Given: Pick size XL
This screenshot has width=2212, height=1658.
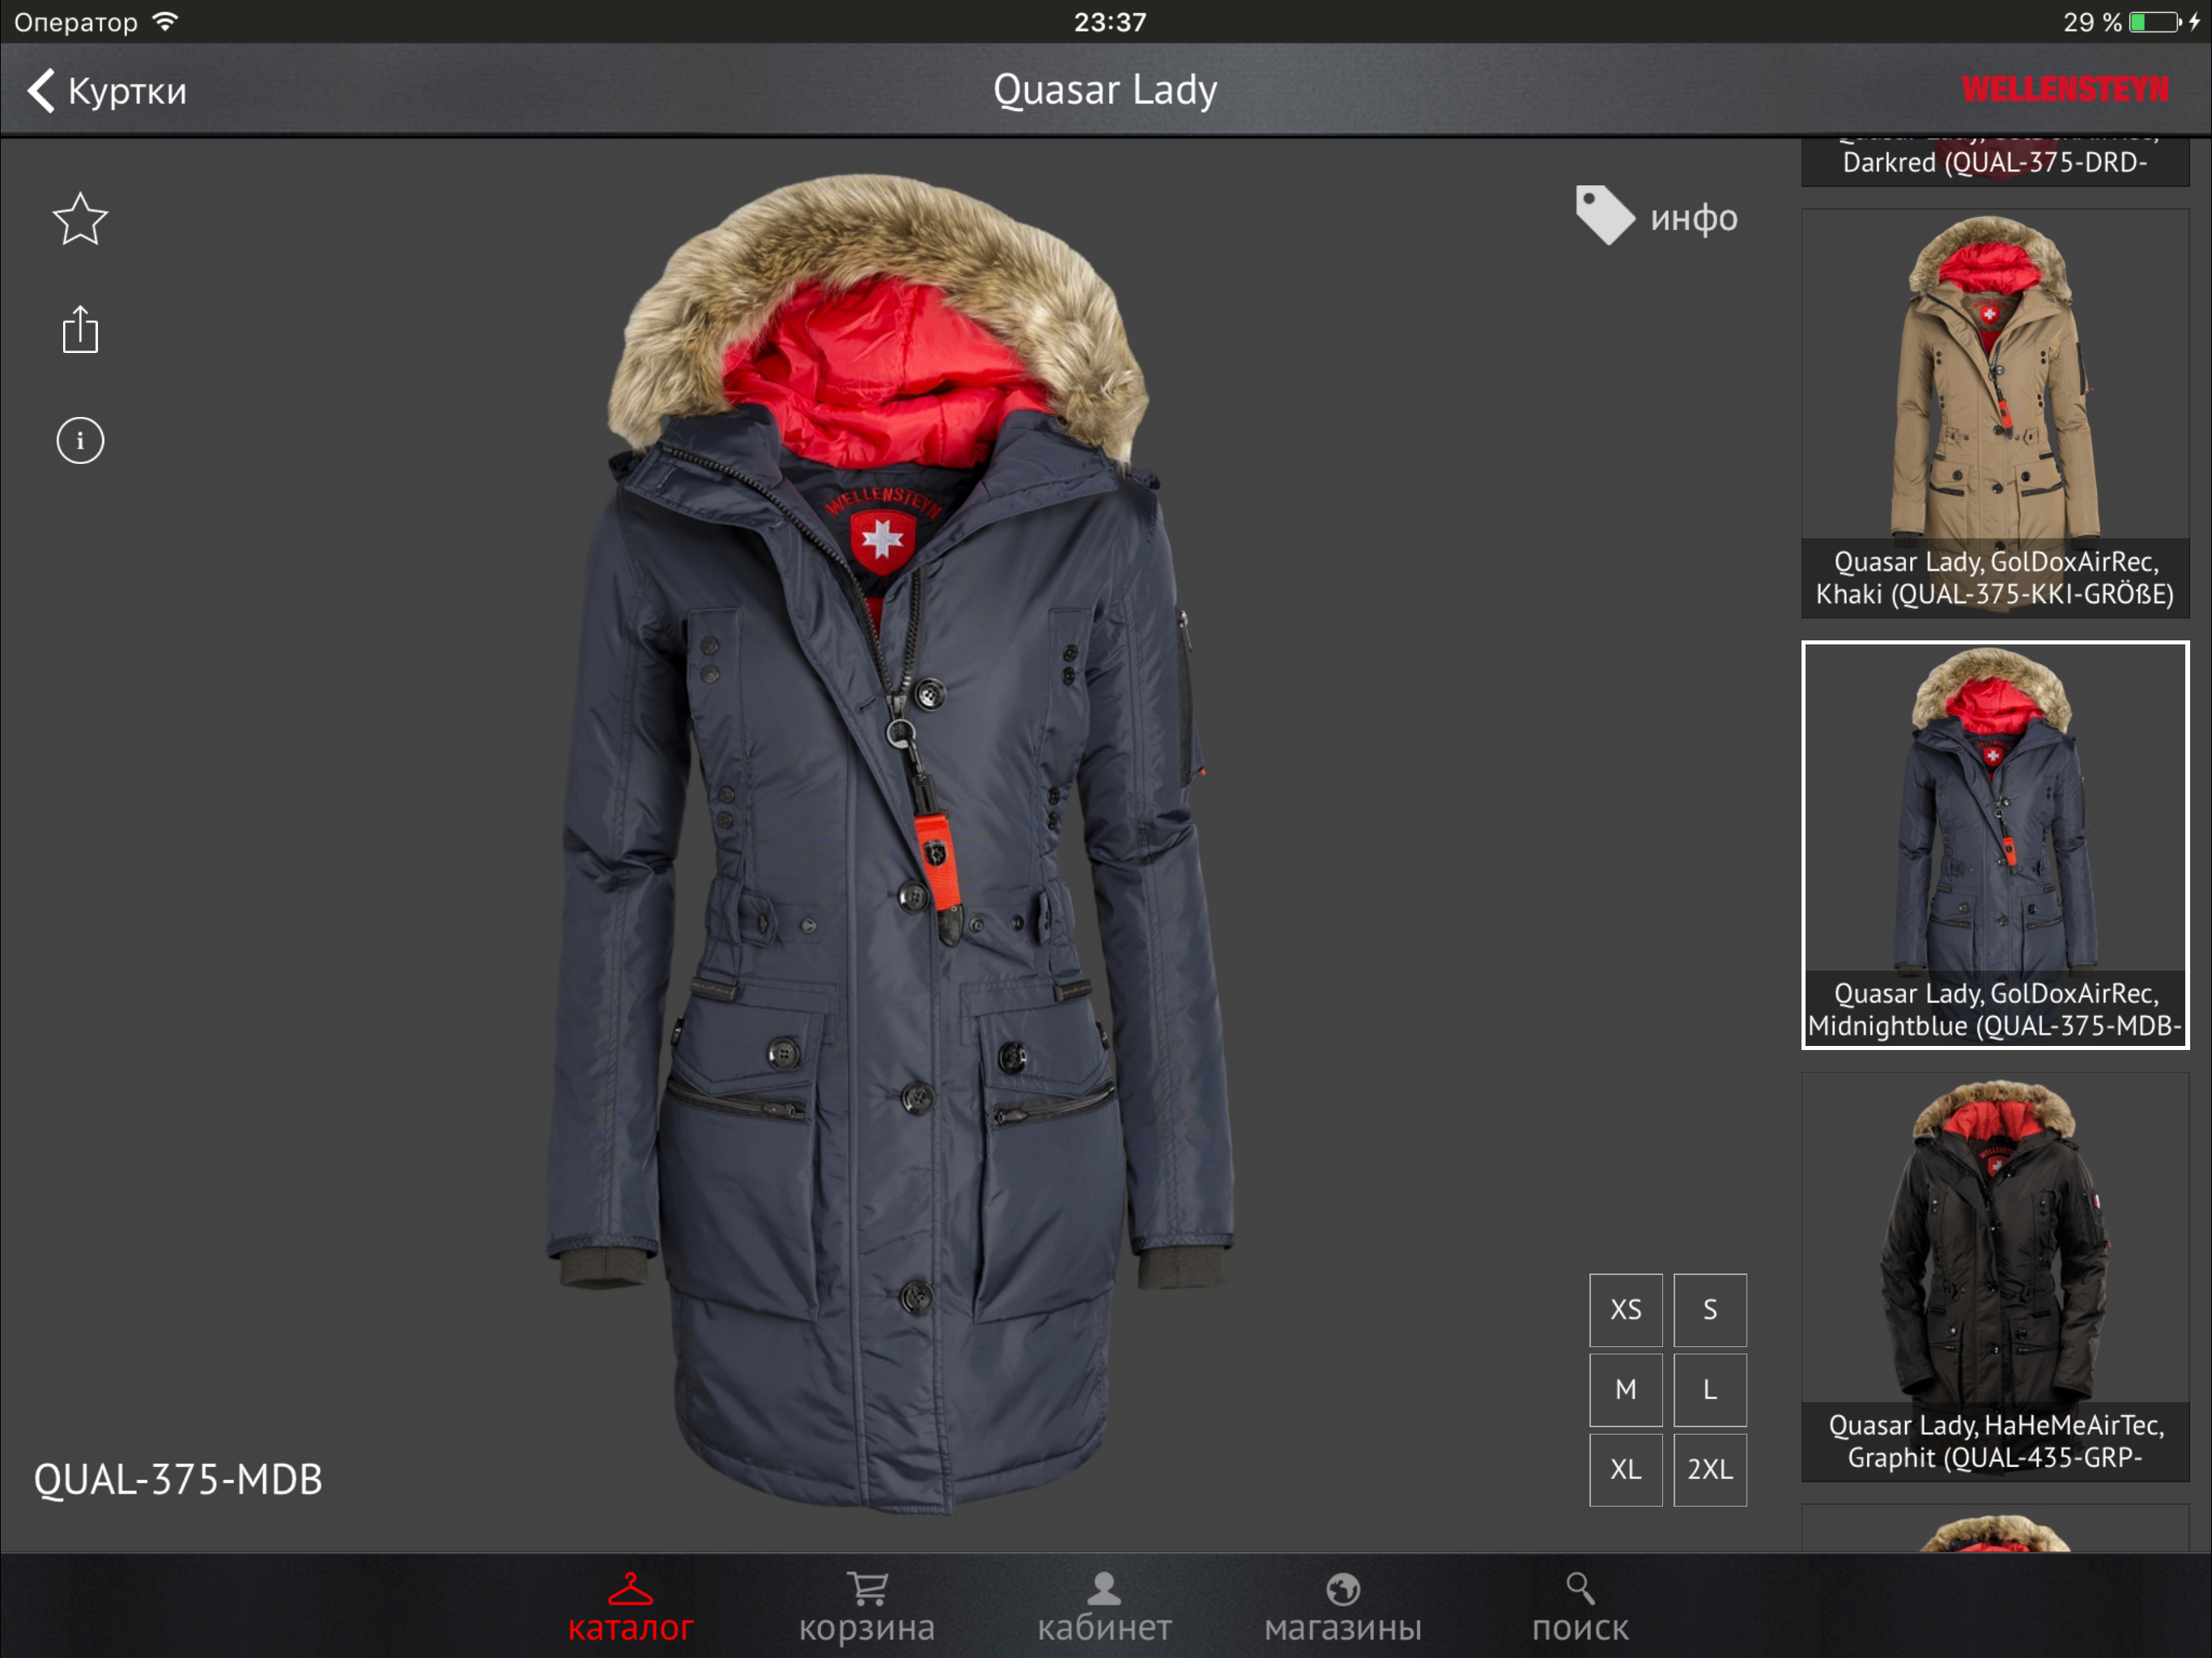Looking at the screenshot, I should (x=1626, y=1470).
